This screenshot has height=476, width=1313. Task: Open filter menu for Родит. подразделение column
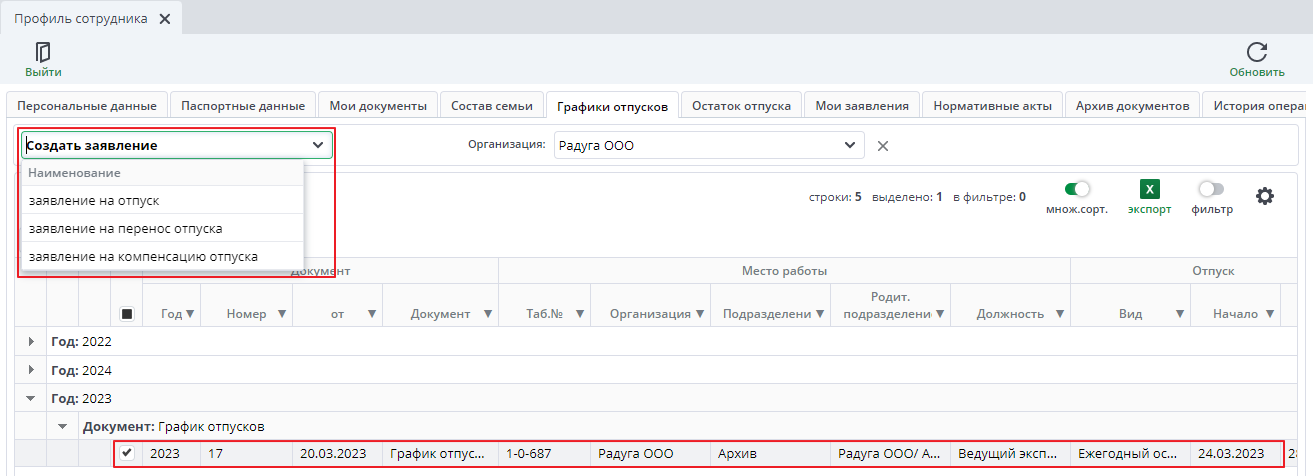940,314
